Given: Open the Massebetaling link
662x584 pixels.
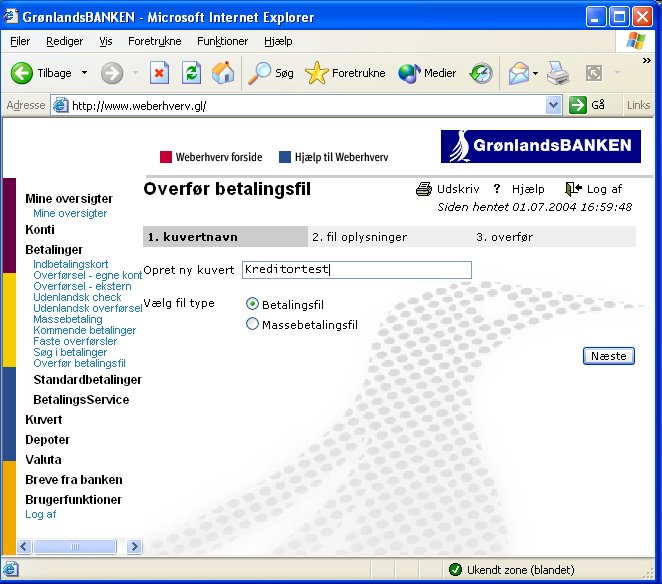Looking at the screenshot, I should point(68,319).
